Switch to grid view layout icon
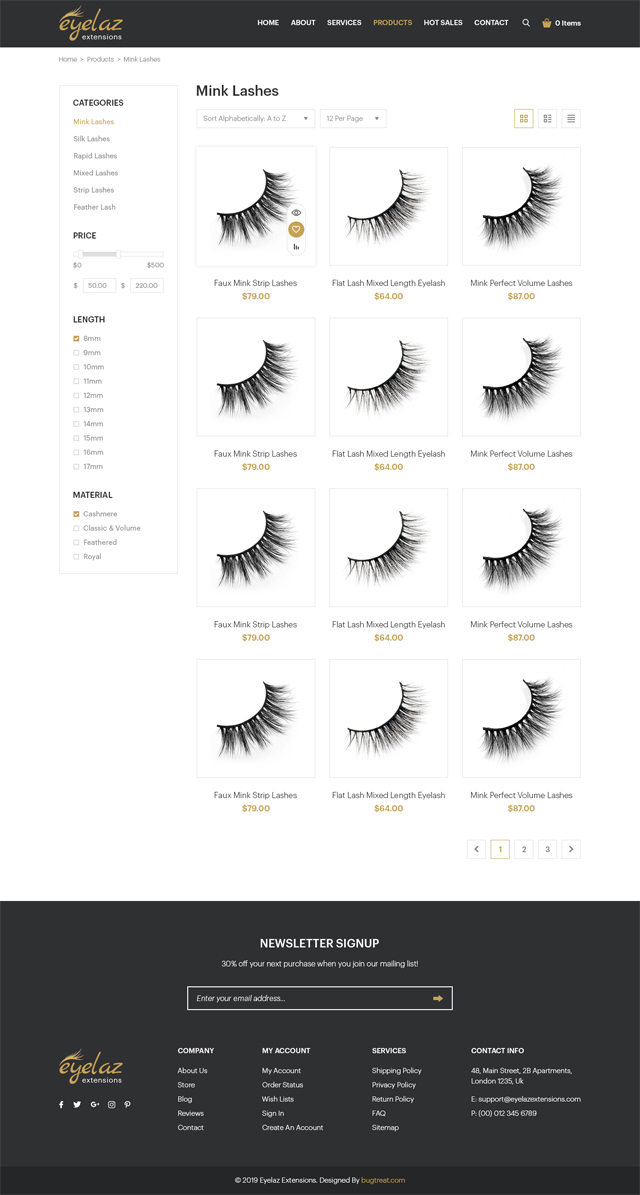This screenshot has width=640, height=1195. pos(523,118)
